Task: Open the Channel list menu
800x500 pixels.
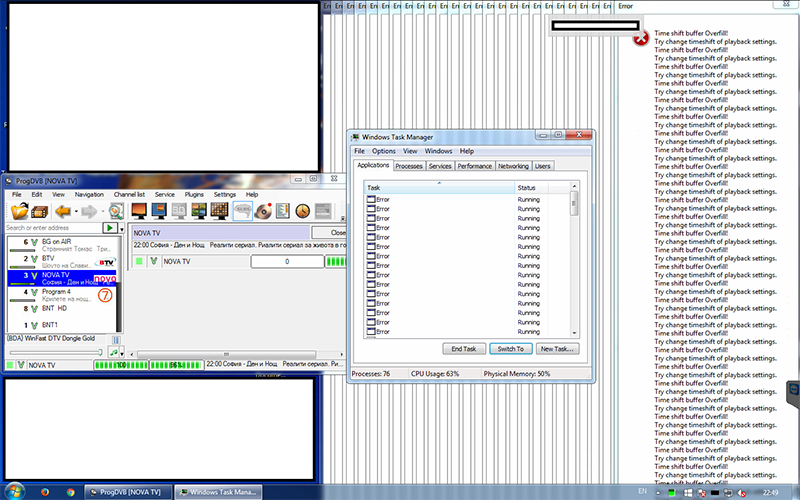Action: click(x=128, y=194)
